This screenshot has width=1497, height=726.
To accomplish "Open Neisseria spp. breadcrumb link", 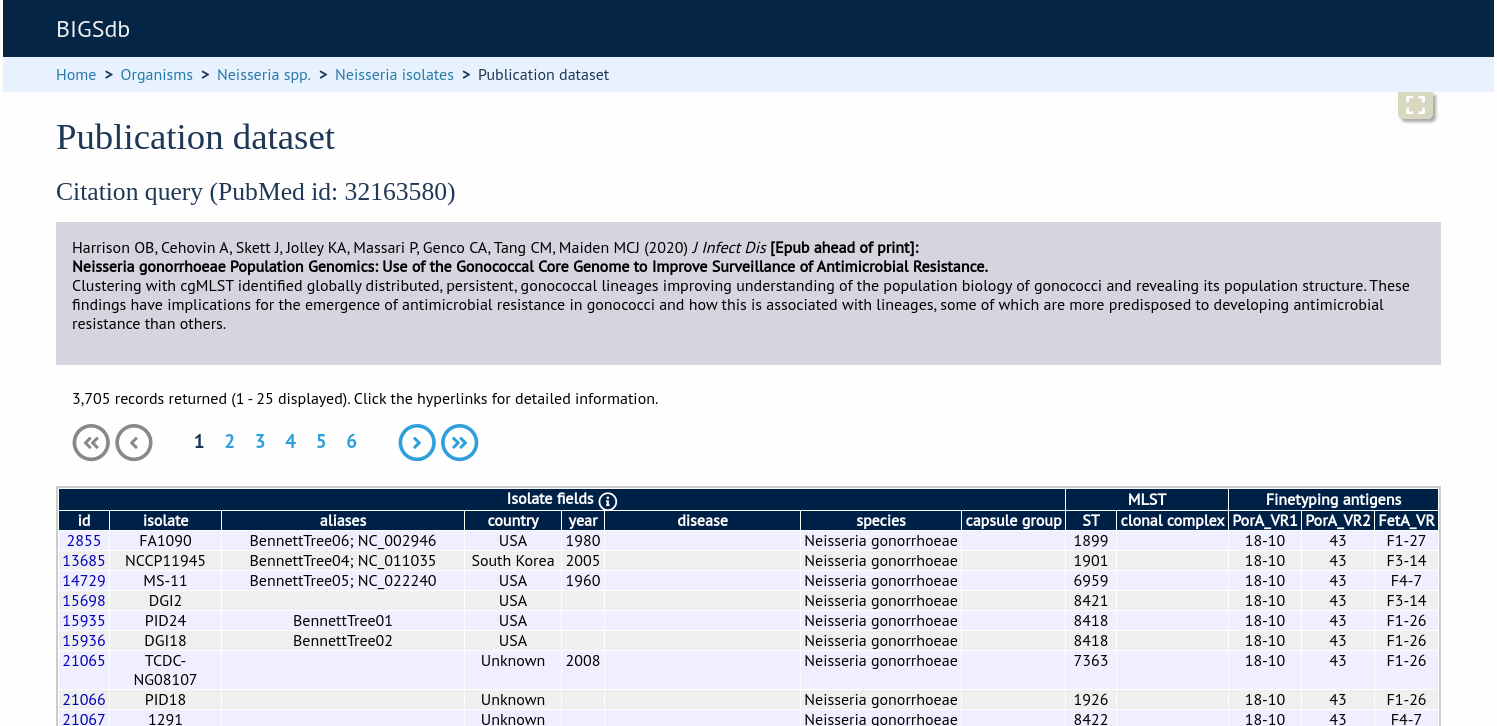I will (x=264, y=75).
